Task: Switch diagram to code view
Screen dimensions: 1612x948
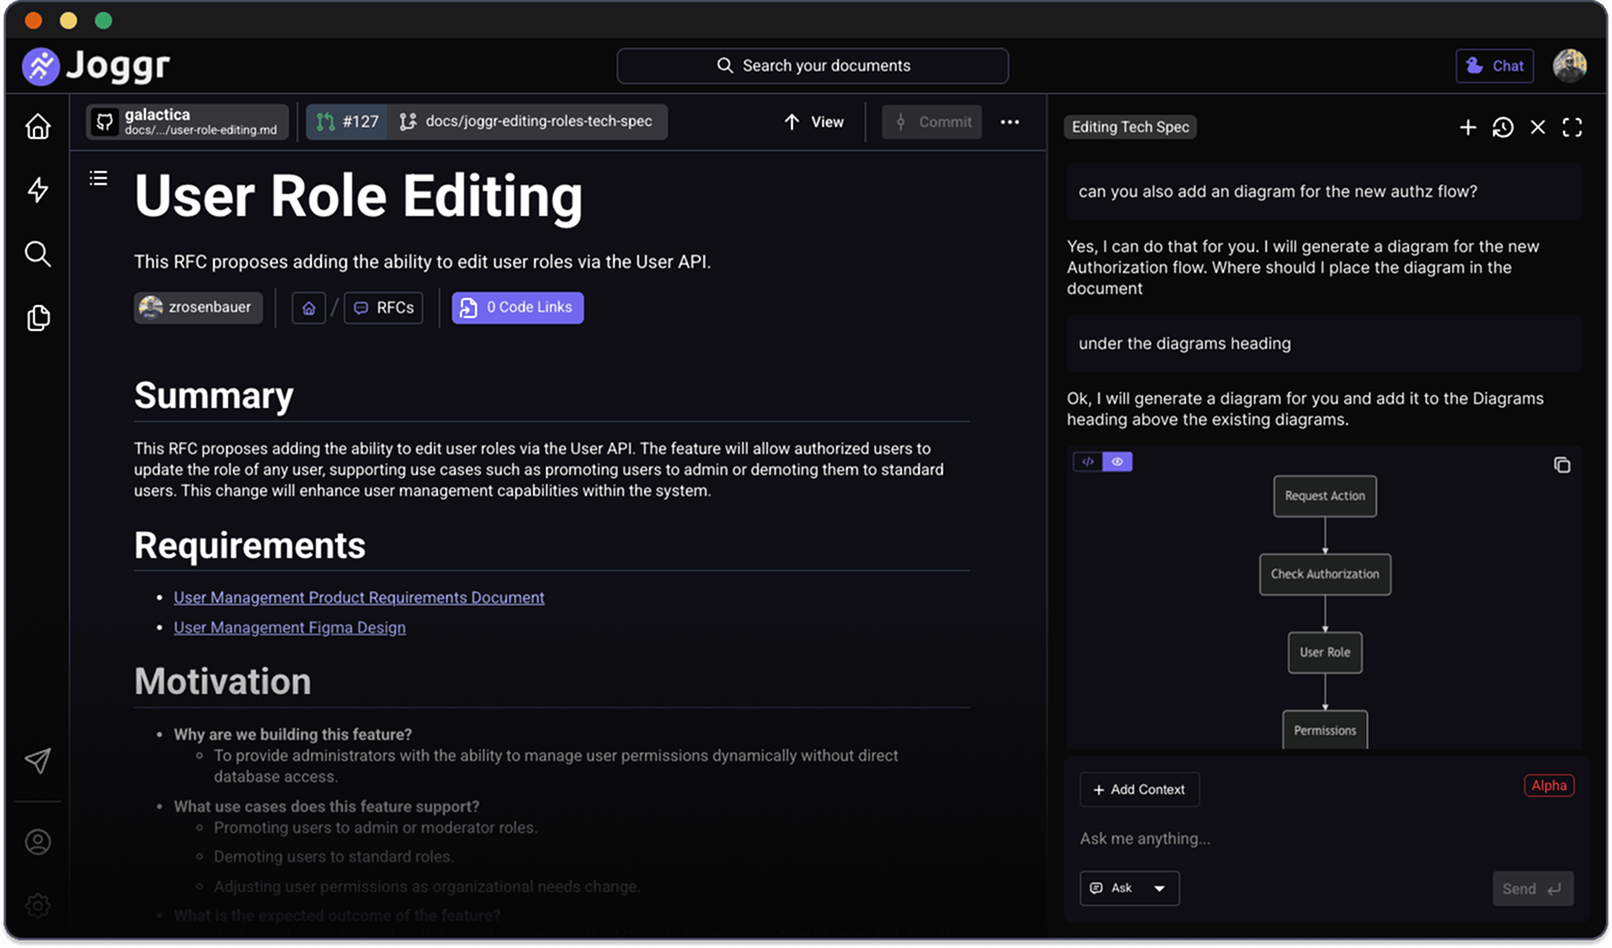Action: pos(1088,462)
